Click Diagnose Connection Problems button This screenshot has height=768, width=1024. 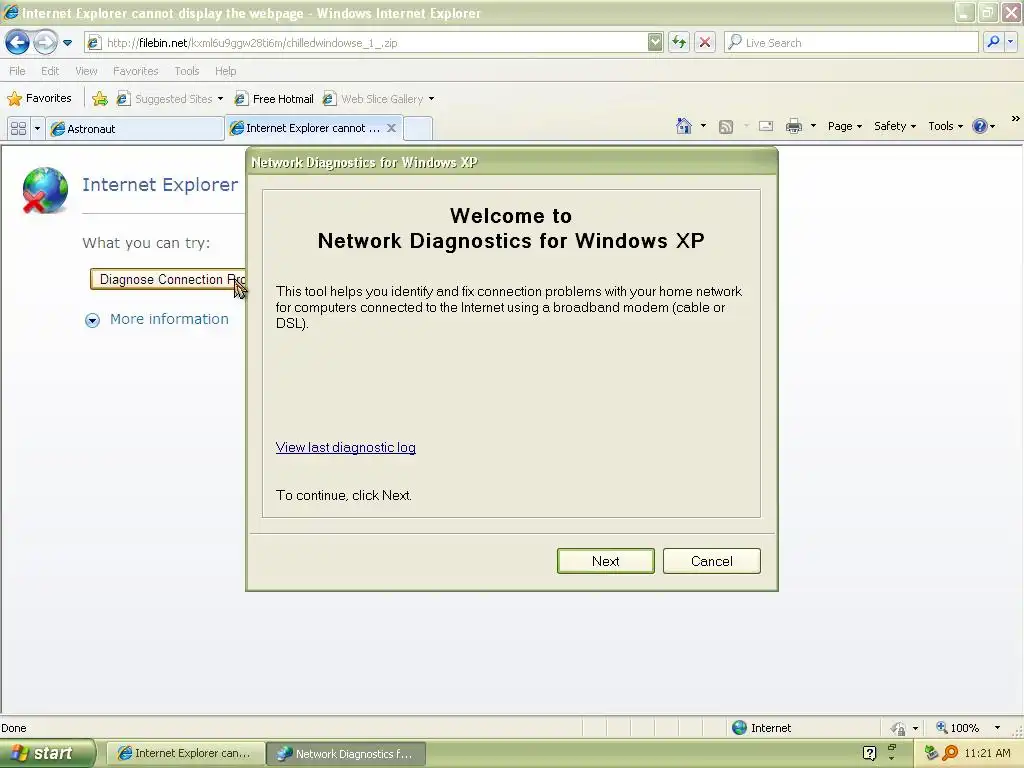(x=168, y=280)
